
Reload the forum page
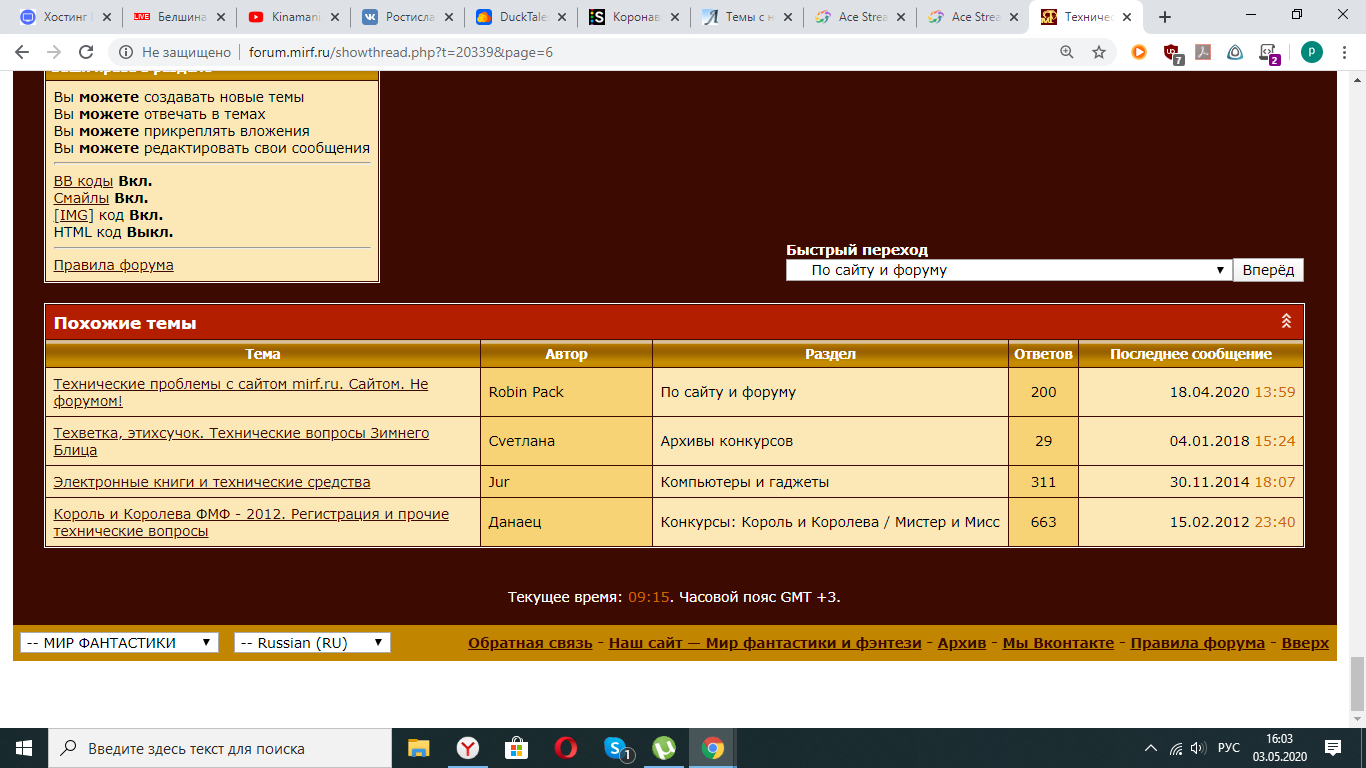tap(86, 52)
